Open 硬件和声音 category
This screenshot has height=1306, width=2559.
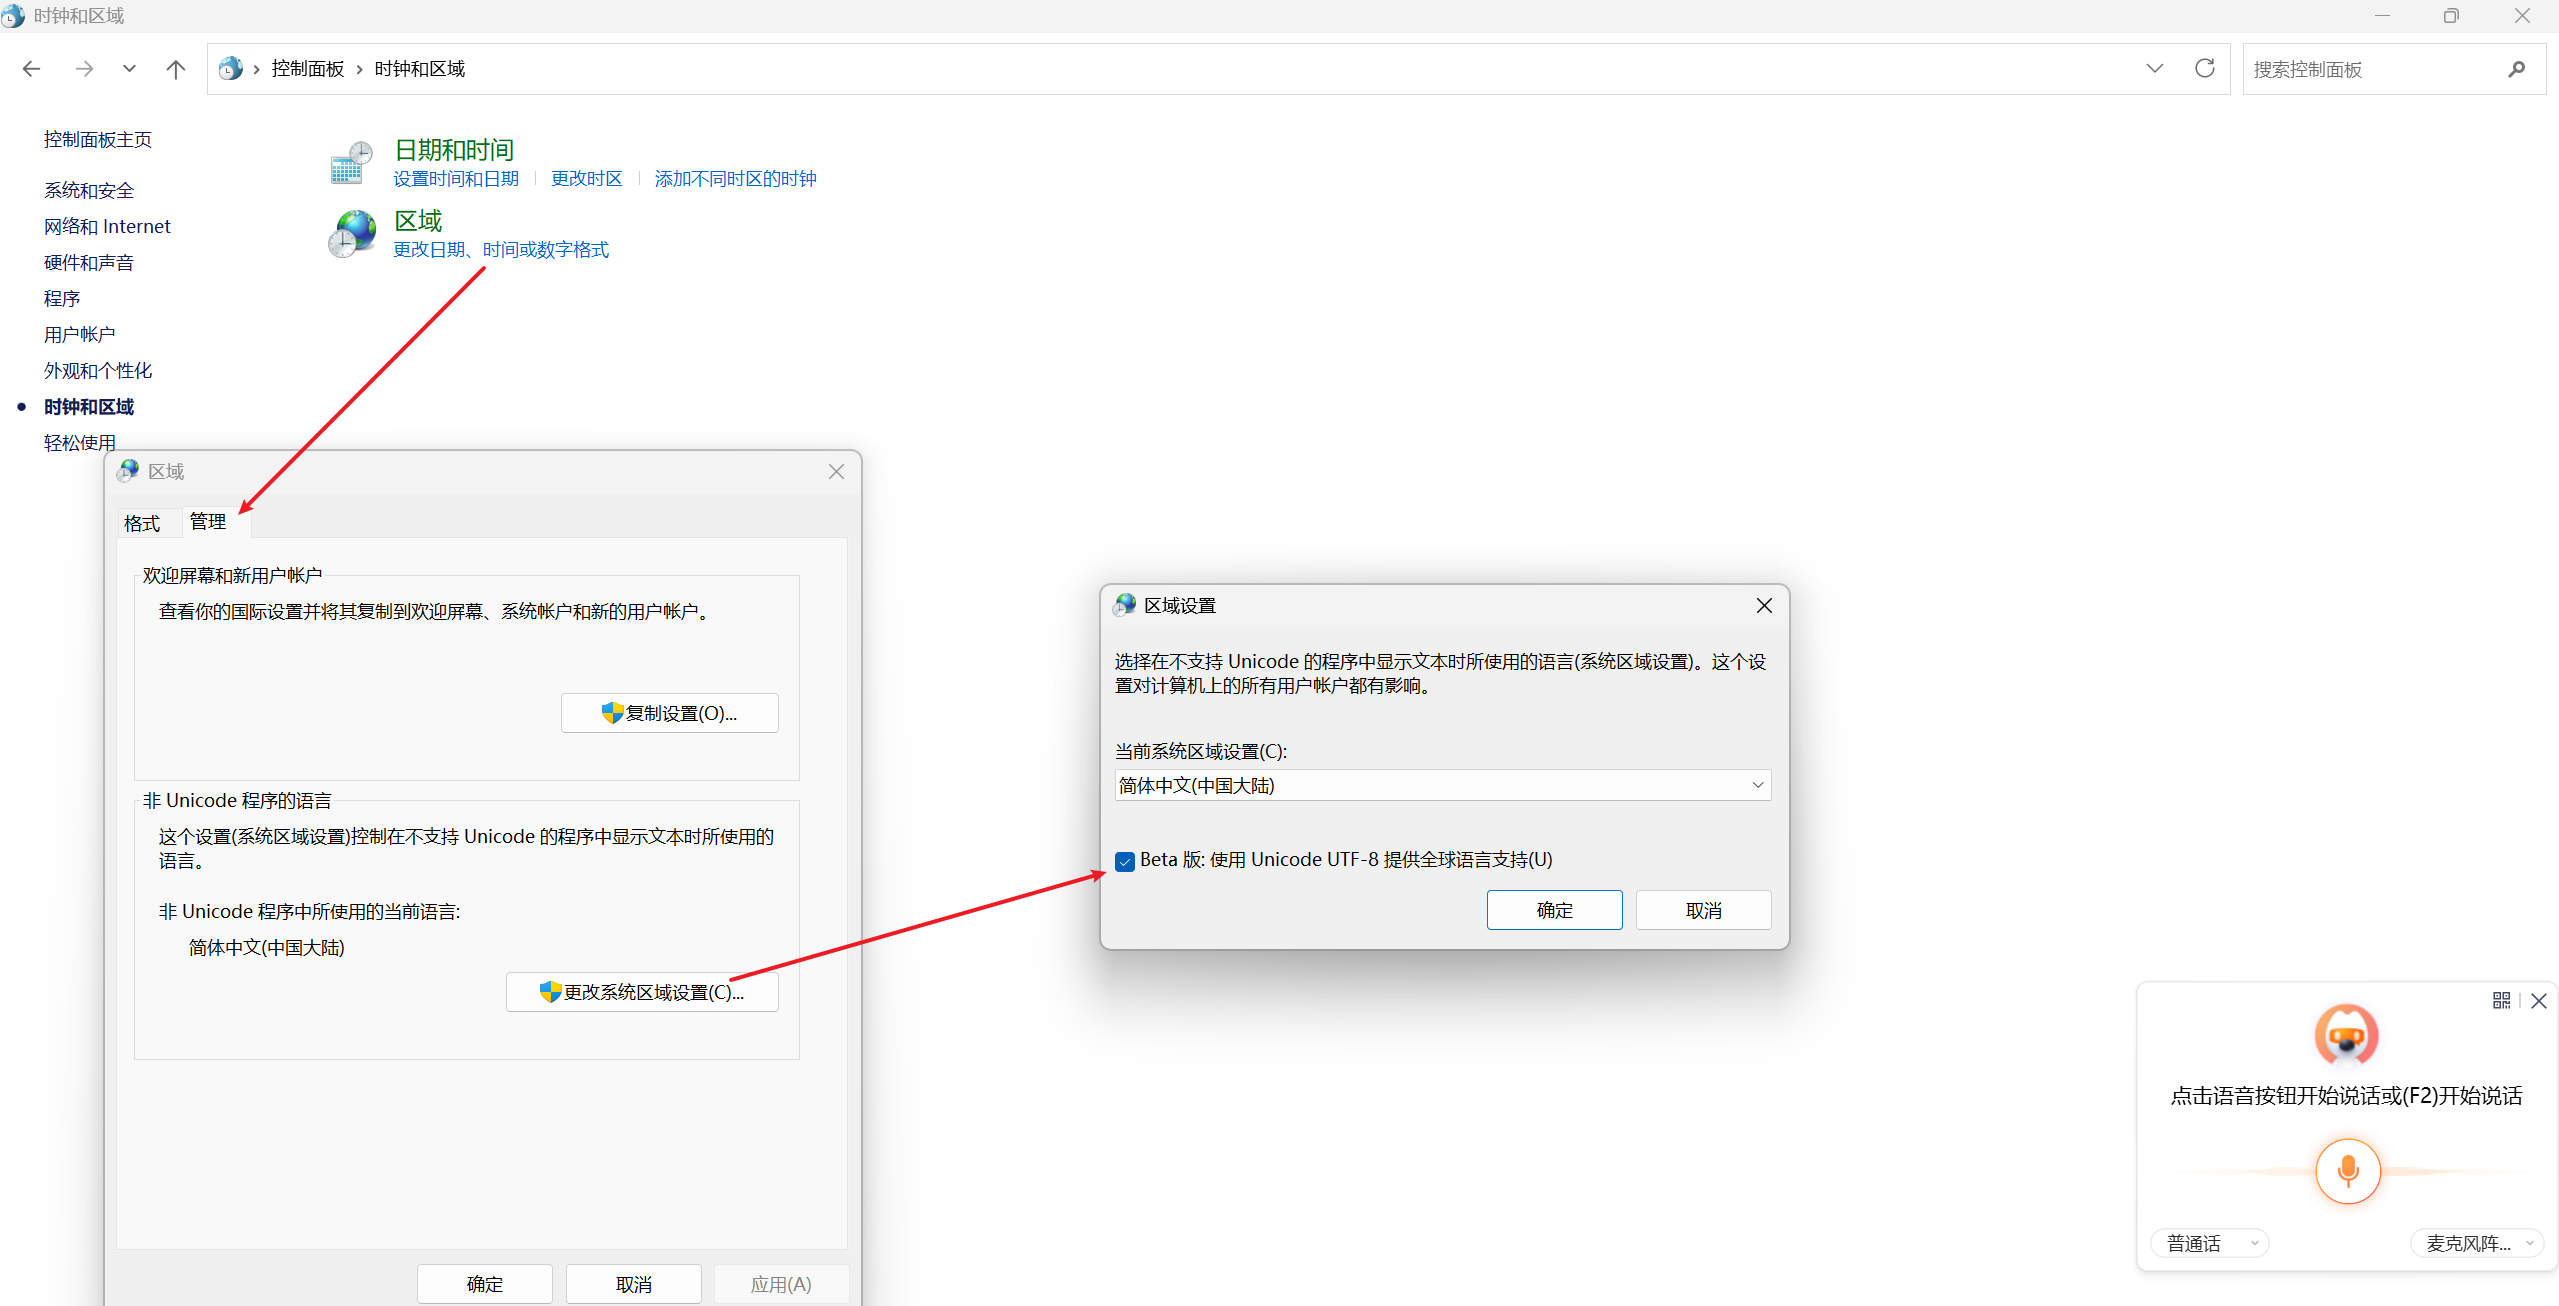pyautogui.click(x=89, y=262)
